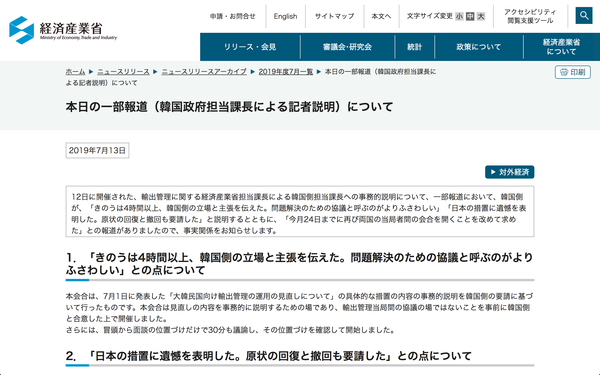
Task: Set font size to 小 (small)
Action: (x=459, y=16)
